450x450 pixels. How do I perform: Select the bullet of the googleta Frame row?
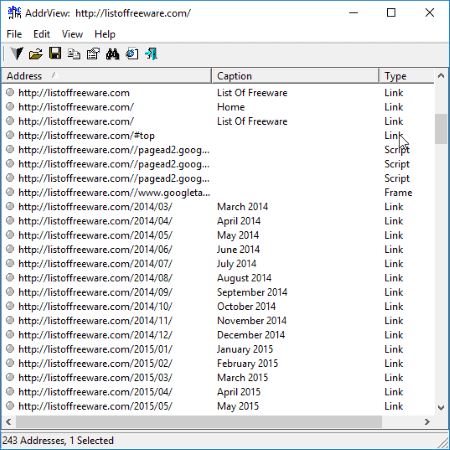[x=10, y=192]
